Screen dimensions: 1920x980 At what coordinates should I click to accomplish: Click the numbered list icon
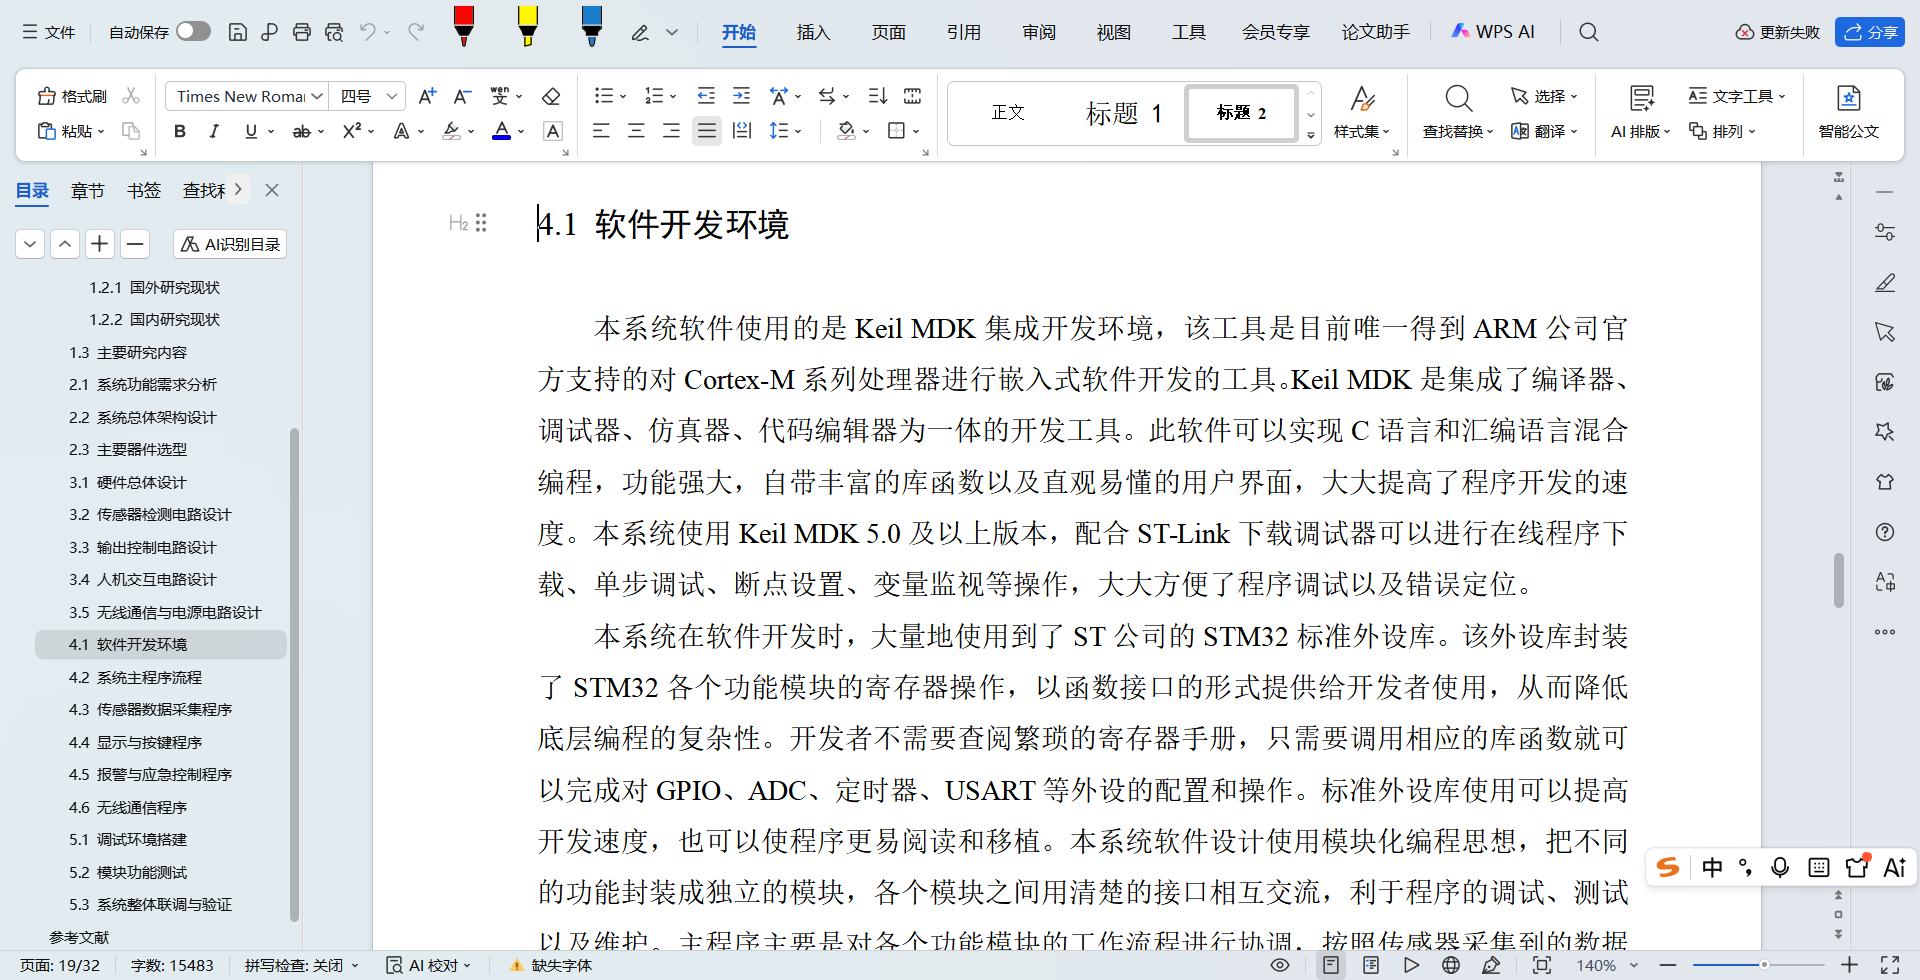(x=654, y=96)
